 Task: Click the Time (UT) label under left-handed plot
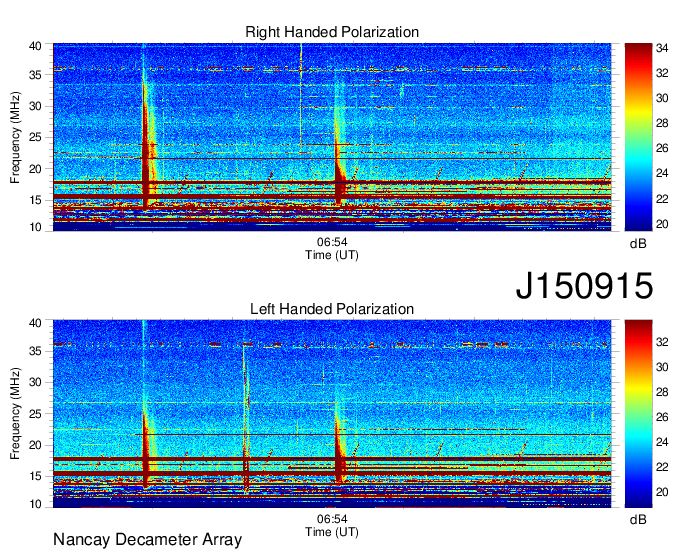tap(332, 532)
